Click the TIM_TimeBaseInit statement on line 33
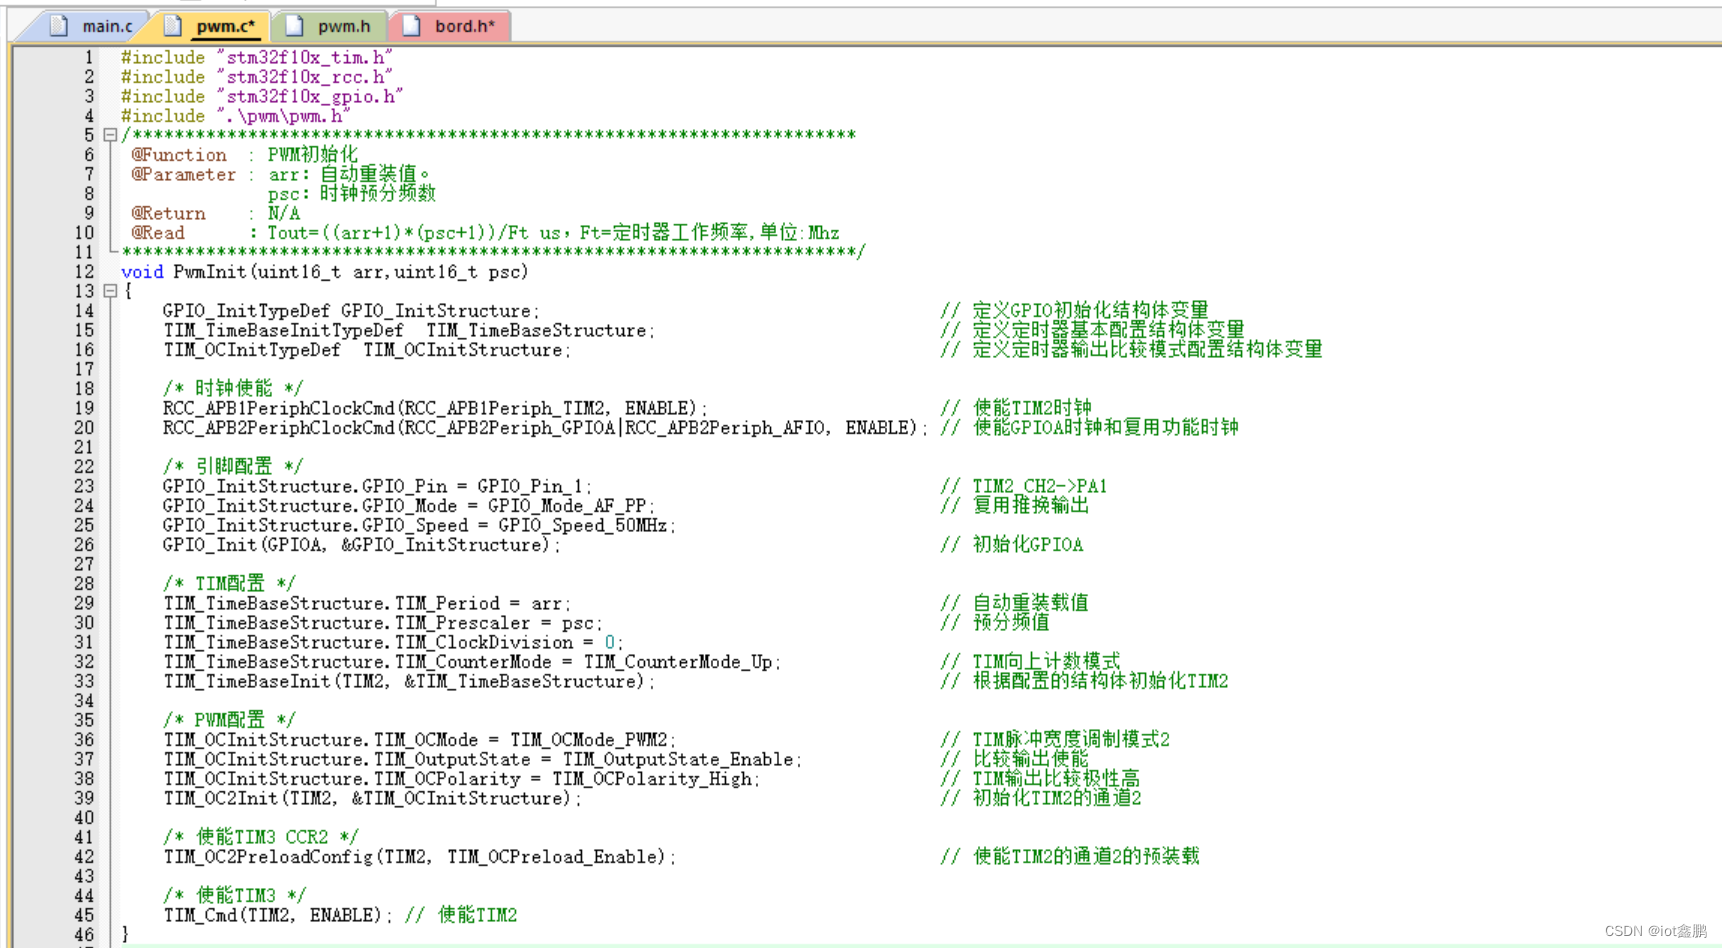The image size is (1722, 948). pos(409,682)
